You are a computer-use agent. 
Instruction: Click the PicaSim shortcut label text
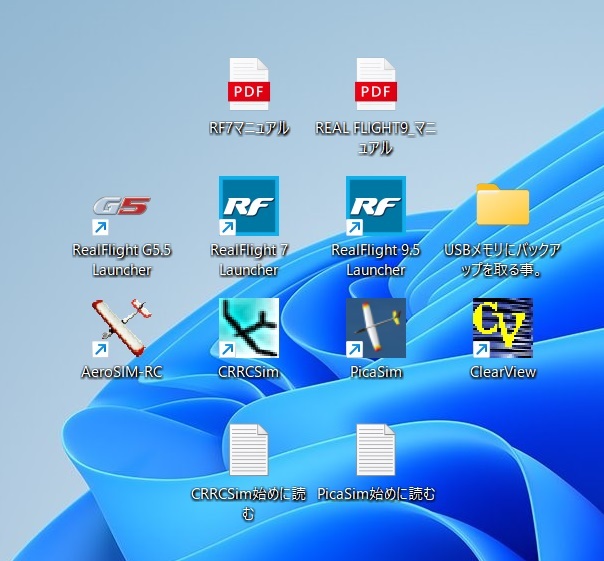click(376, 372)
